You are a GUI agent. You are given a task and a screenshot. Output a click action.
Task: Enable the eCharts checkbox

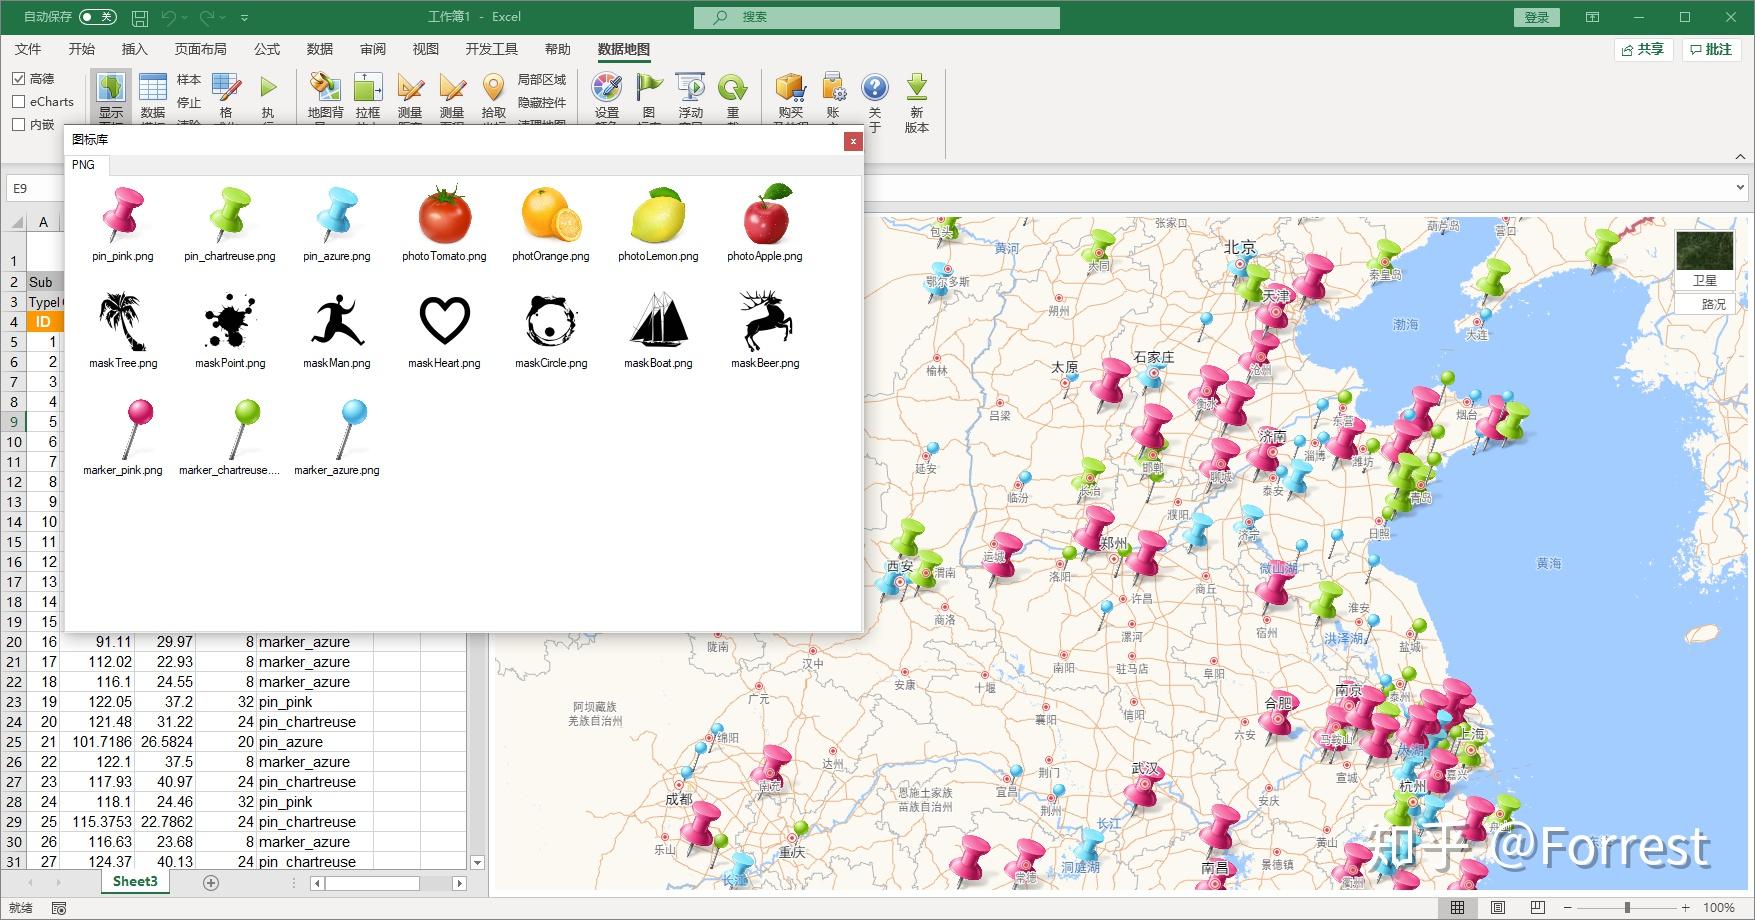pyautogui.click(x=18, y=101)
